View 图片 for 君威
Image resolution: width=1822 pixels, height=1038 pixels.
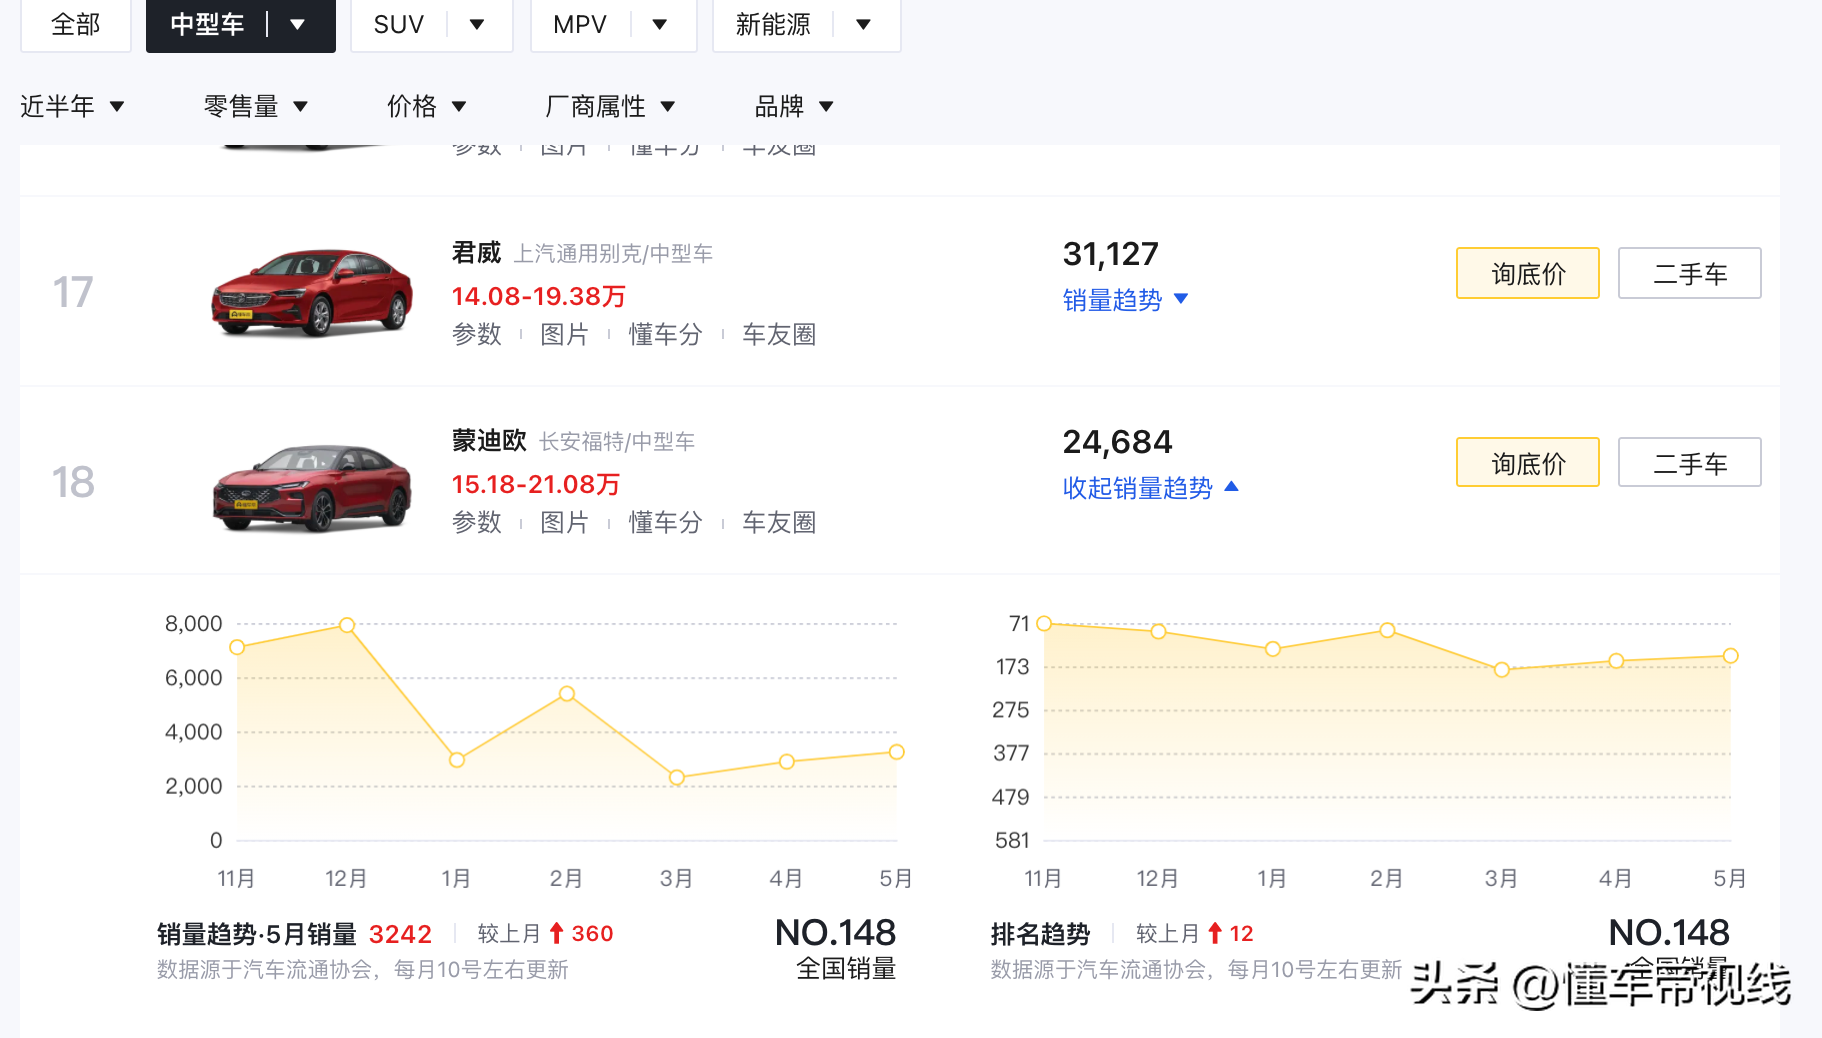click(x=564, y=334)
